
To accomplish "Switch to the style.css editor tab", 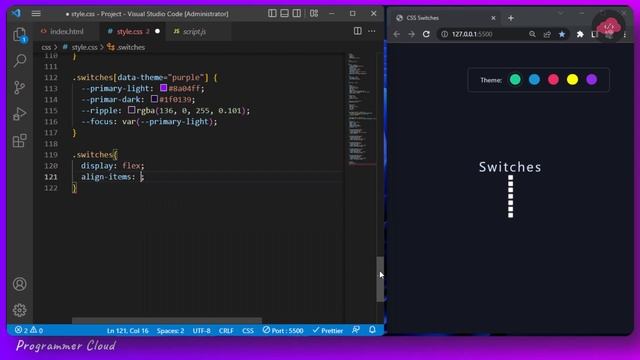I will 132,31.
